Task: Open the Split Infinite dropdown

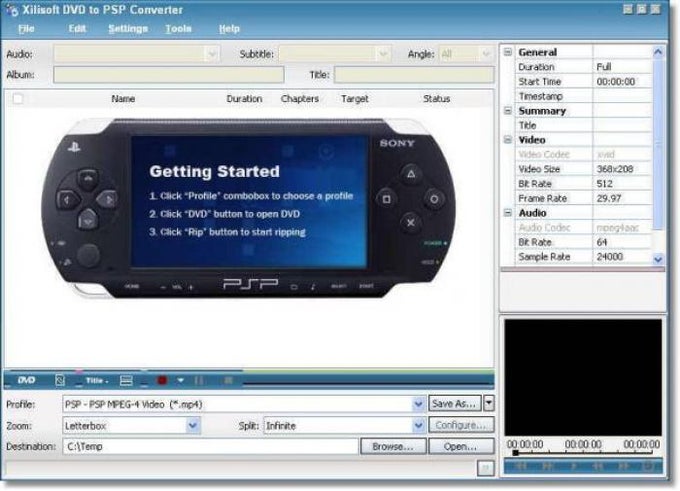Action: tap(418, 426)
